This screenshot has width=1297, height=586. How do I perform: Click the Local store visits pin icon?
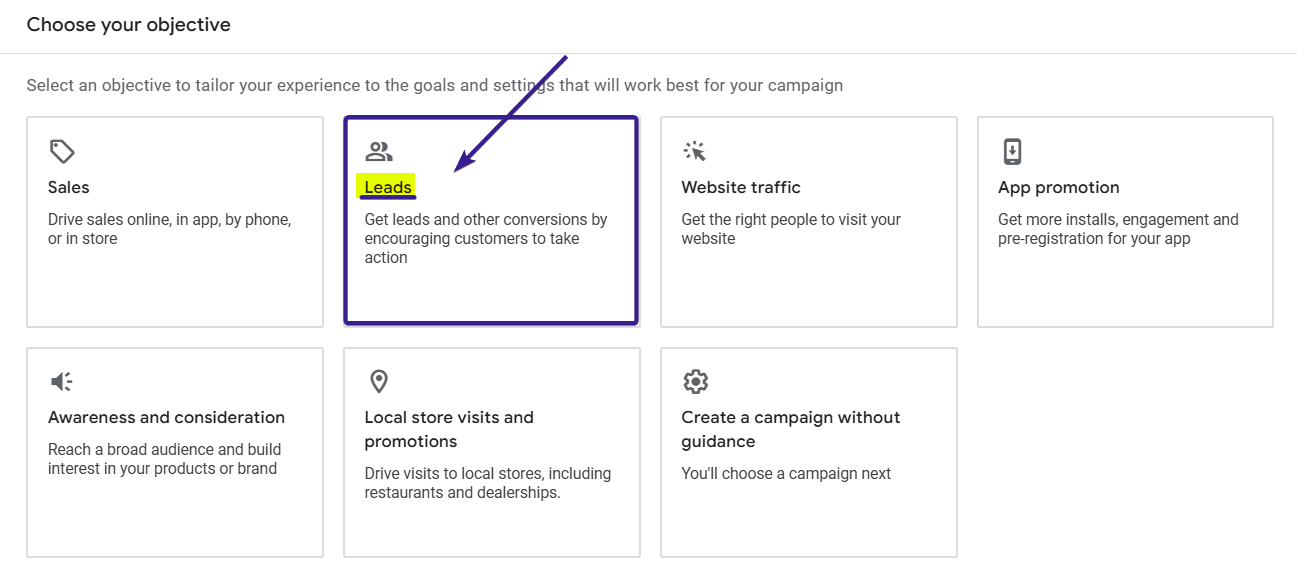pyautogui.click(x=378, y=380)
